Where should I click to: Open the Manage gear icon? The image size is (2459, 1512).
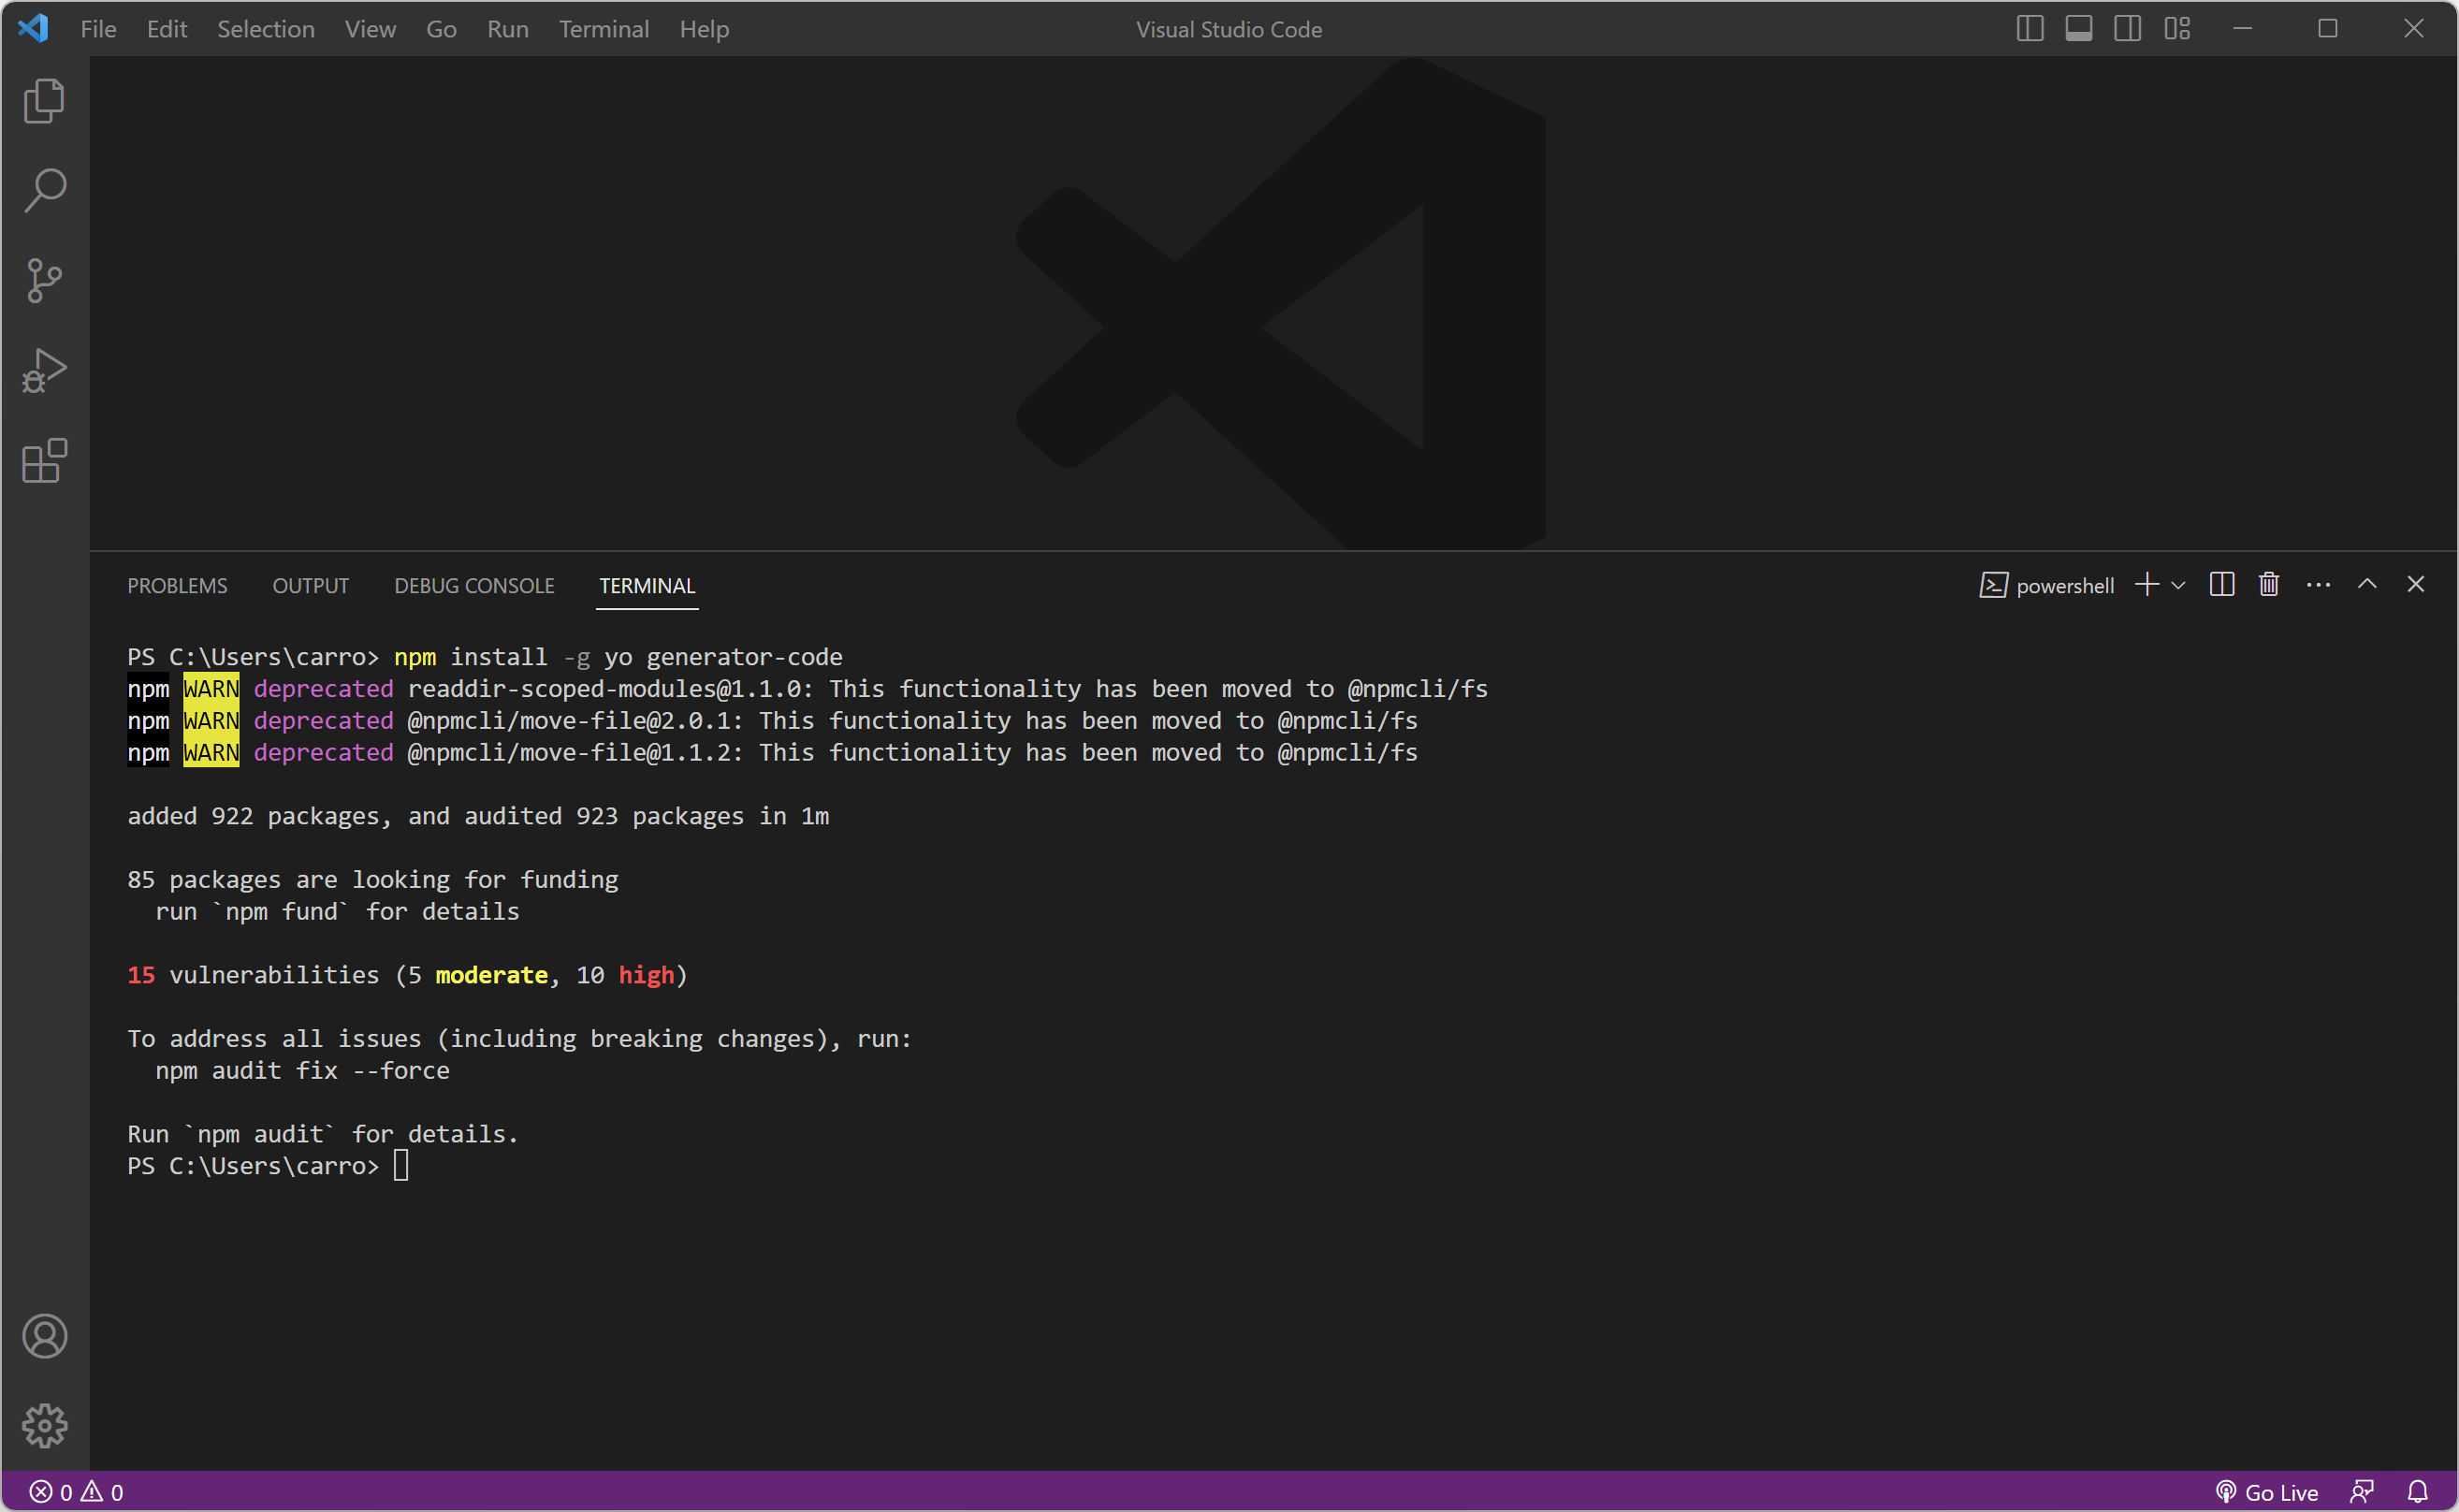pyautogui.click(x=44, y=1425)
